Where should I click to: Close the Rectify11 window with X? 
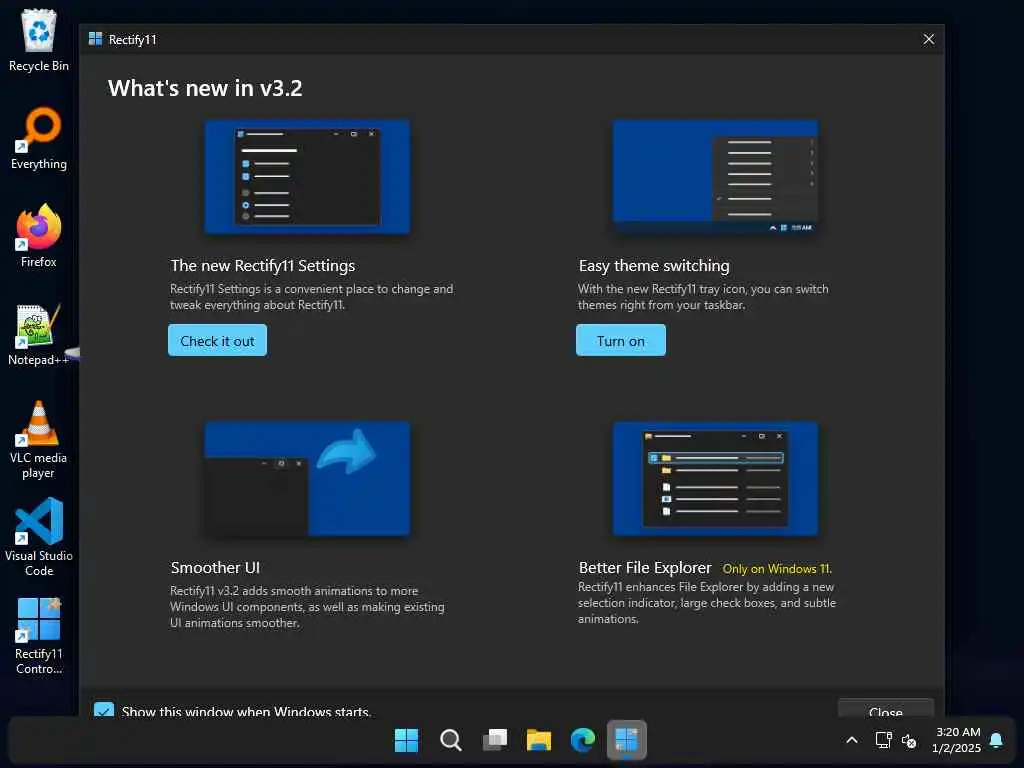929,39
